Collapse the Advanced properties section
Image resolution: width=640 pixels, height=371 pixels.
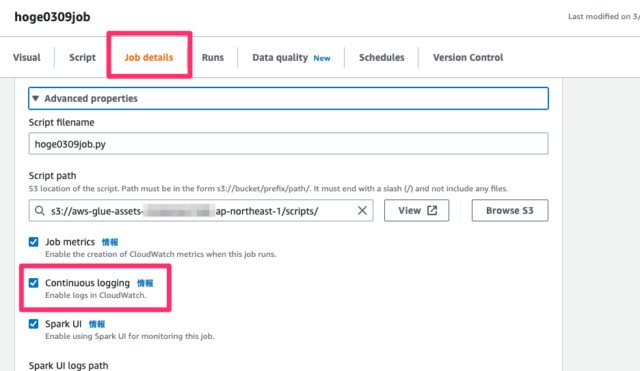coord(288,98)
